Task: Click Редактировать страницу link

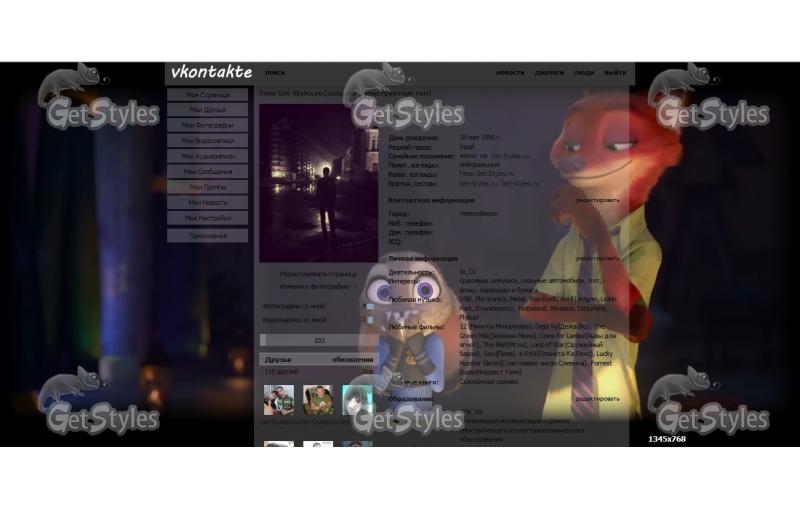Action: tap(318, 274)
